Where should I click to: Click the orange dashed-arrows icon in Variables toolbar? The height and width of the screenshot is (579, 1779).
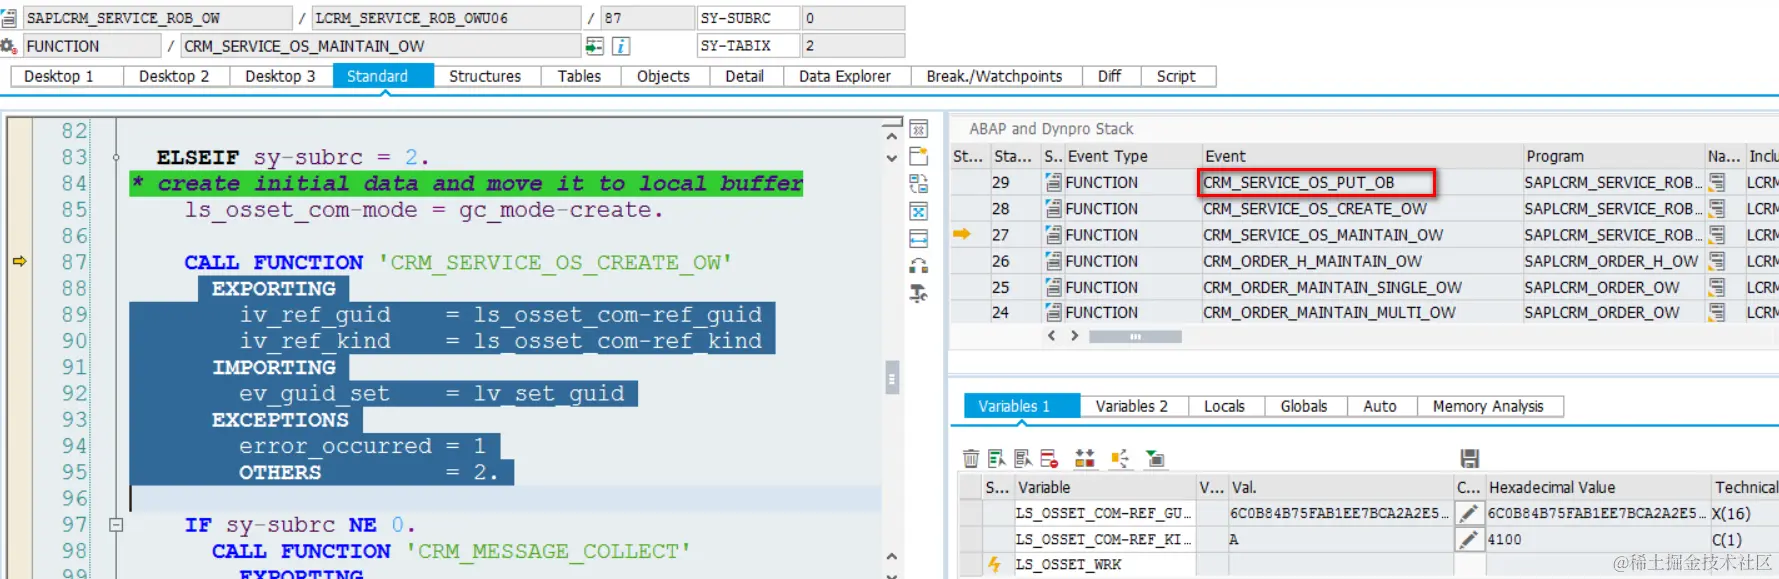tap(1120, 458)
